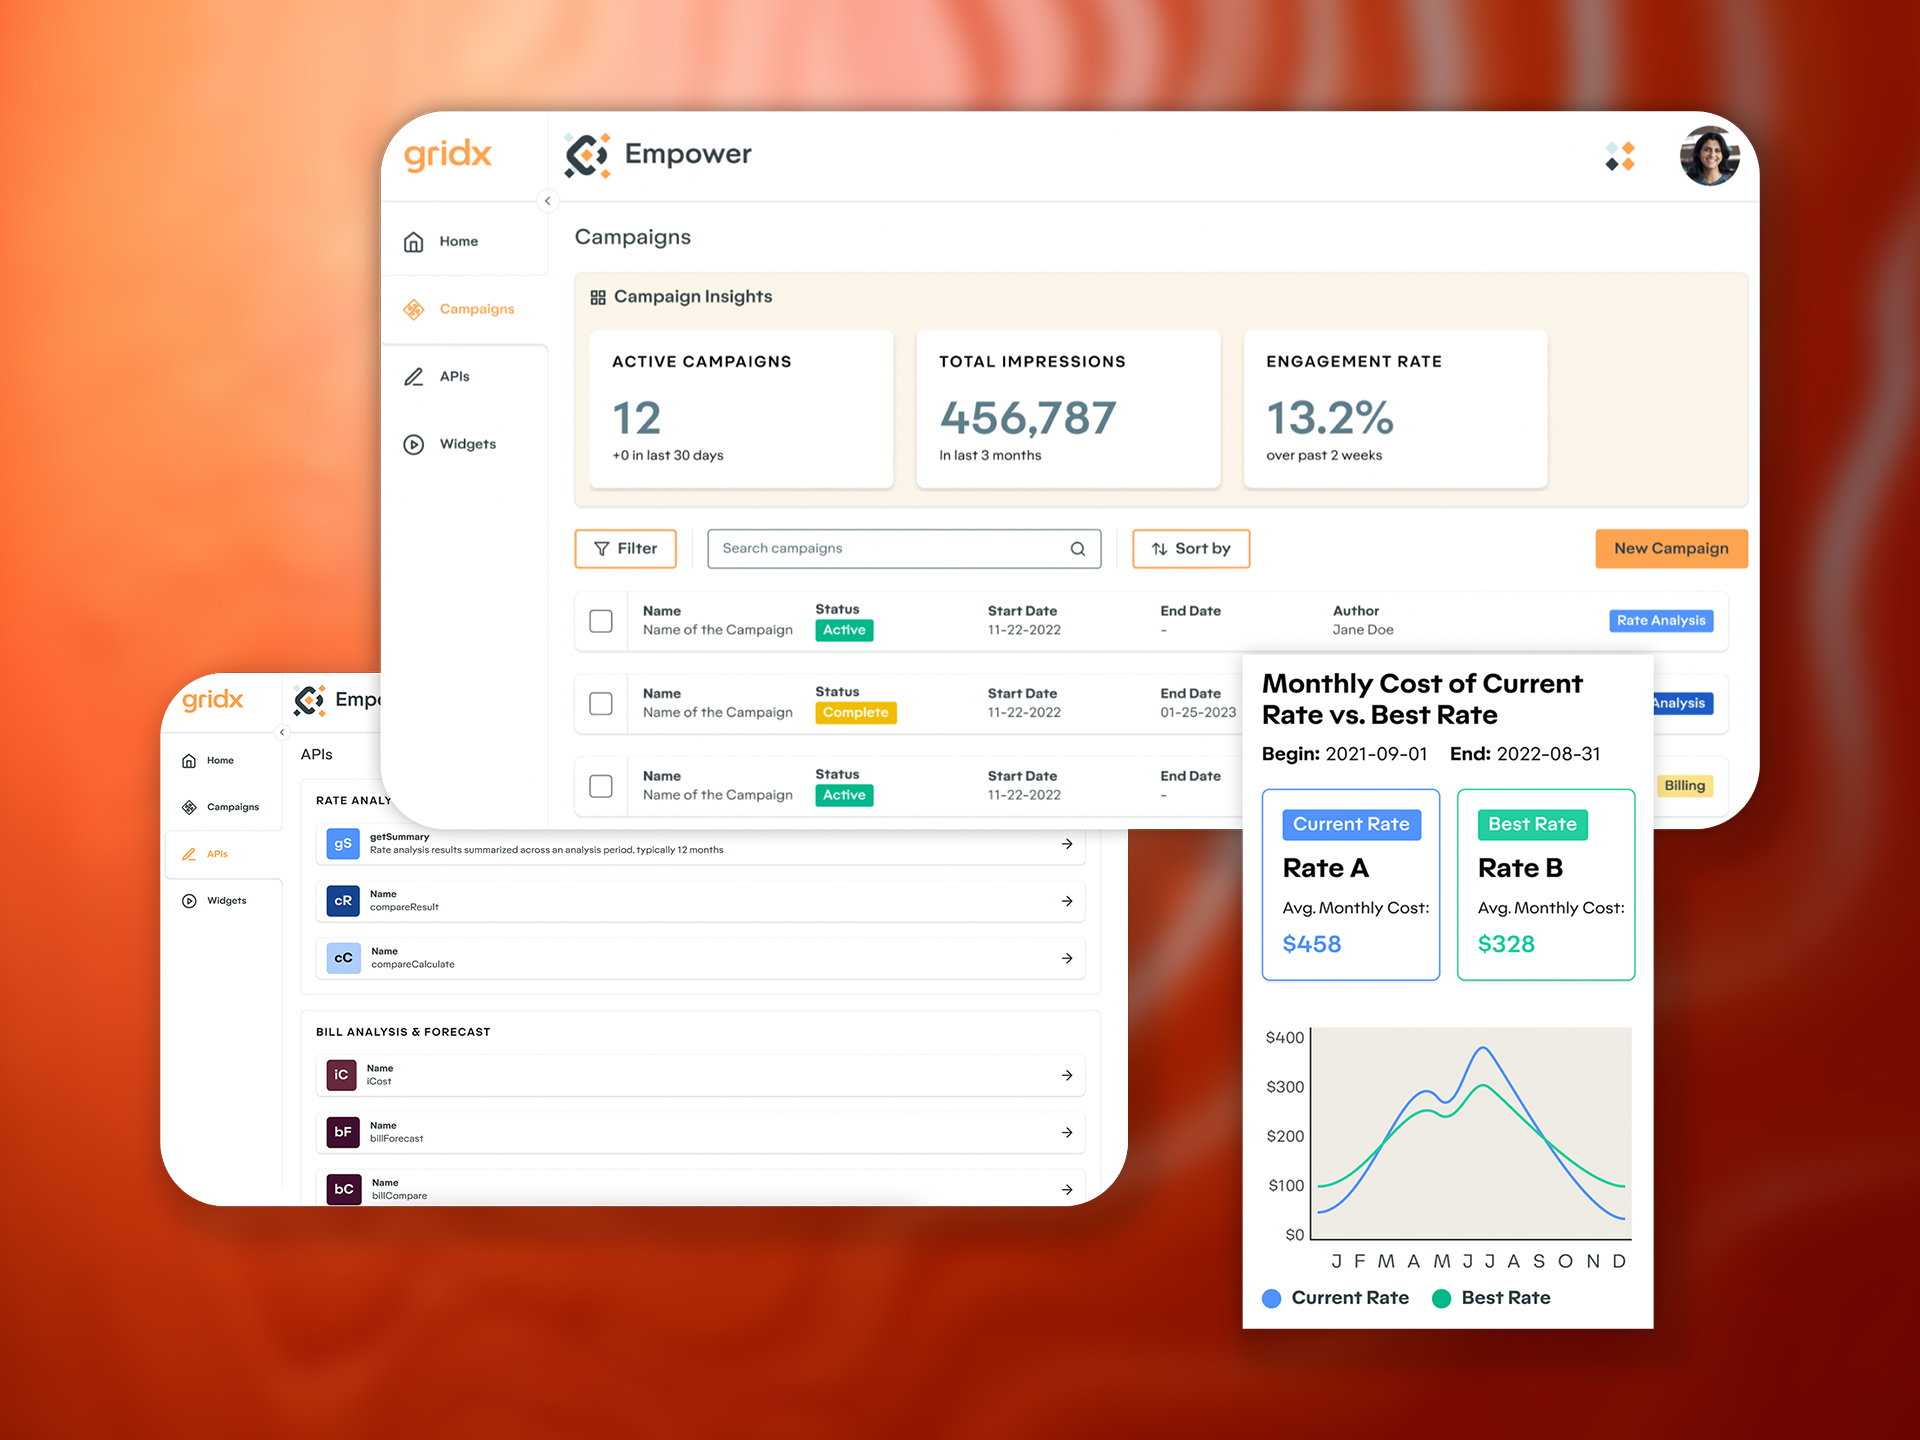Focus the Search campaigns field
1920x1440 pixels.
[904, 549]
